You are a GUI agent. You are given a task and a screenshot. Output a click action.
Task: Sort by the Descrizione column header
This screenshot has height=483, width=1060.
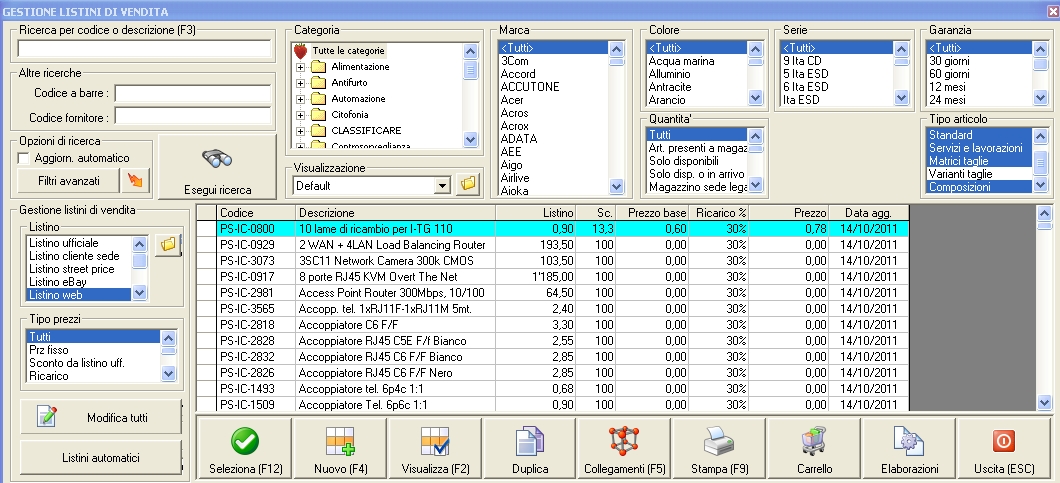395,212
